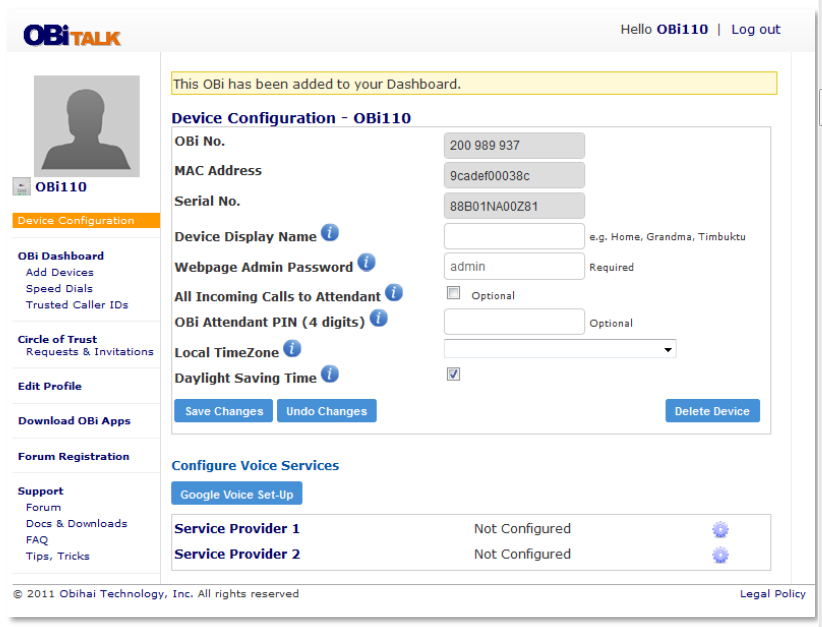This screenshot has width=822, height=627.
Task: Click the info icon beside Webpage Admin Password
Action: [366, 261]
